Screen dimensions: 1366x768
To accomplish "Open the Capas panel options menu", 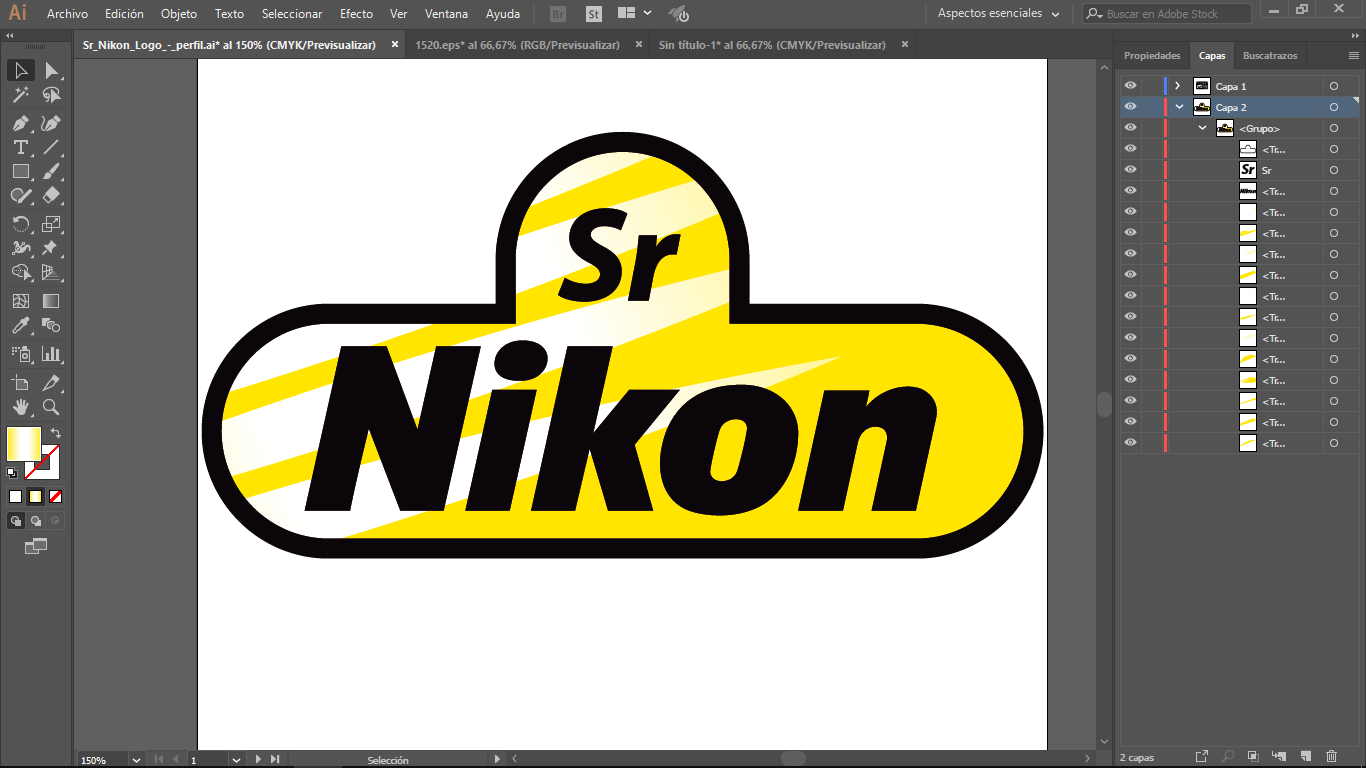I will point(1354,56).
